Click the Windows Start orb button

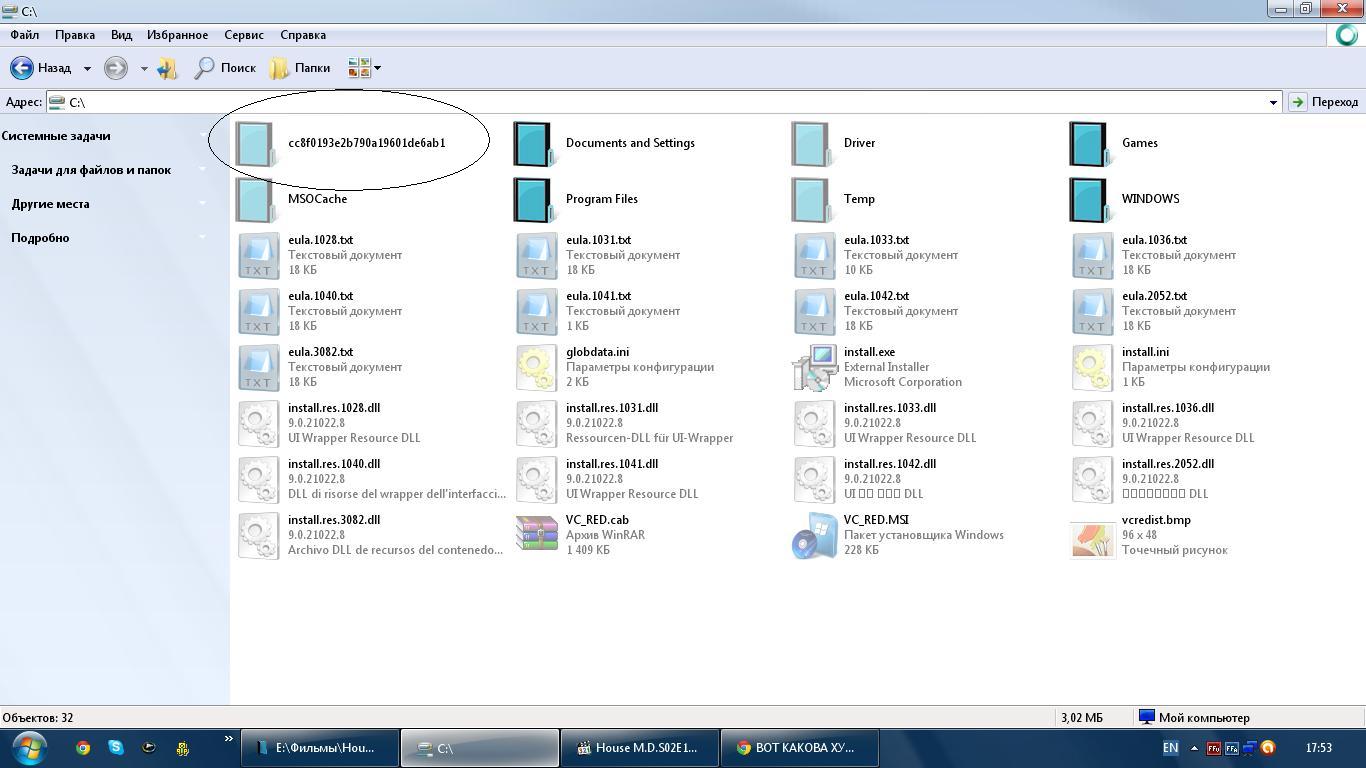click(x=29, y=747)
